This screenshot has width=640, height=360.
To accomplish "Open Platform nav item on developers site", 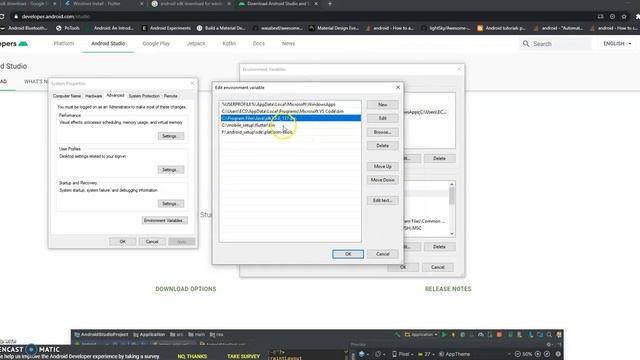I will pos(64,43).
